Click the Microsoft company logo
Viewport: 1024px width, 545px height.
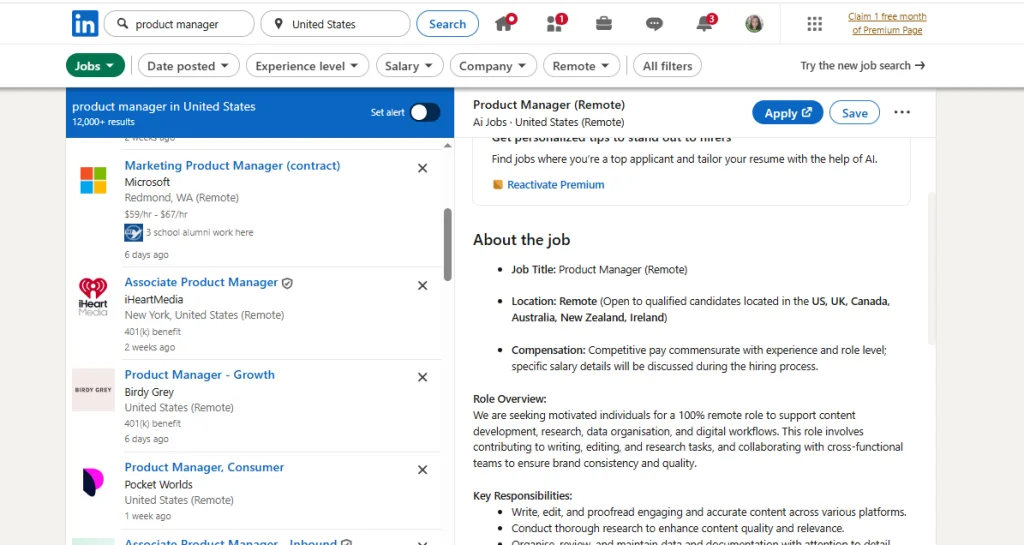tap(93, 180)
